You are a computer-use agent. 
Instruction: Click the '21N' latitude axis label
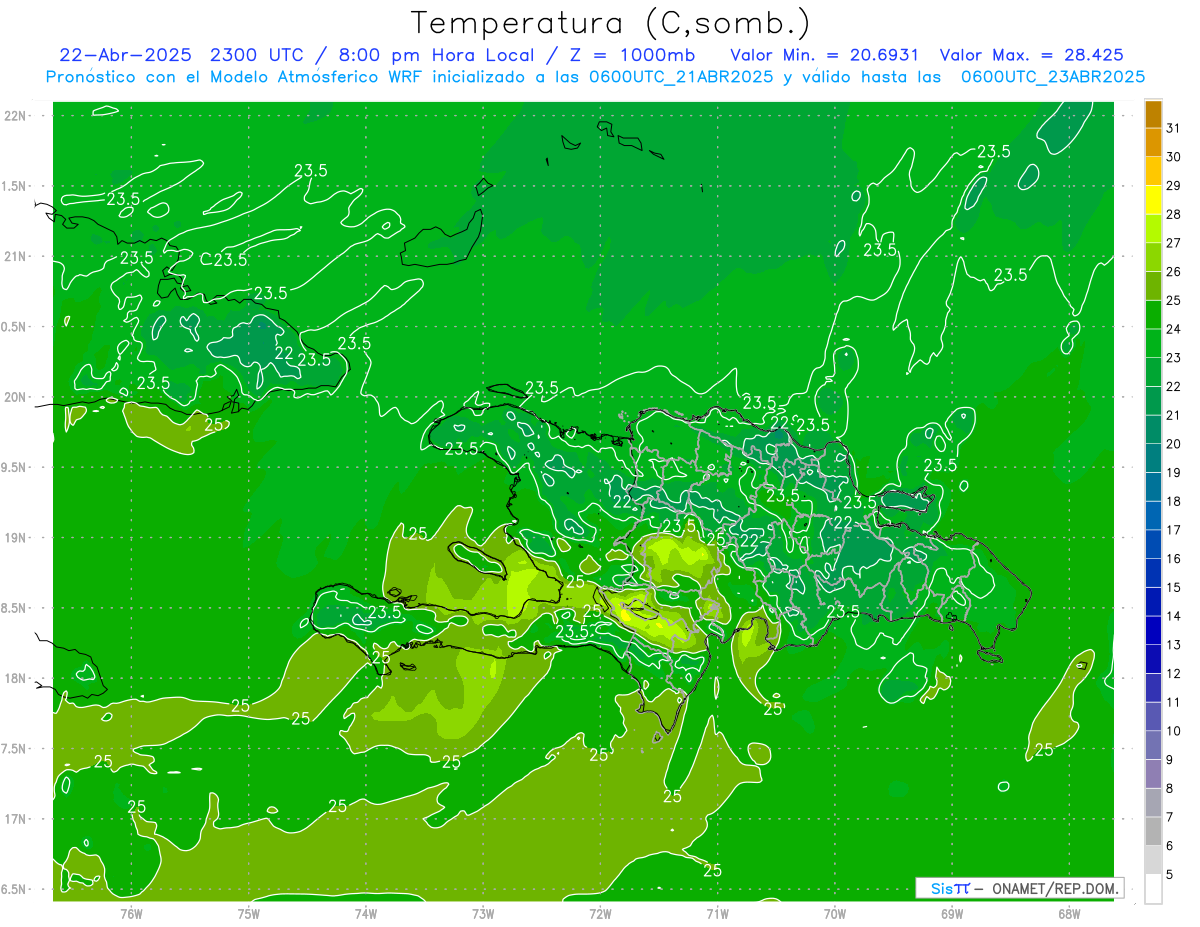(16, 257)
